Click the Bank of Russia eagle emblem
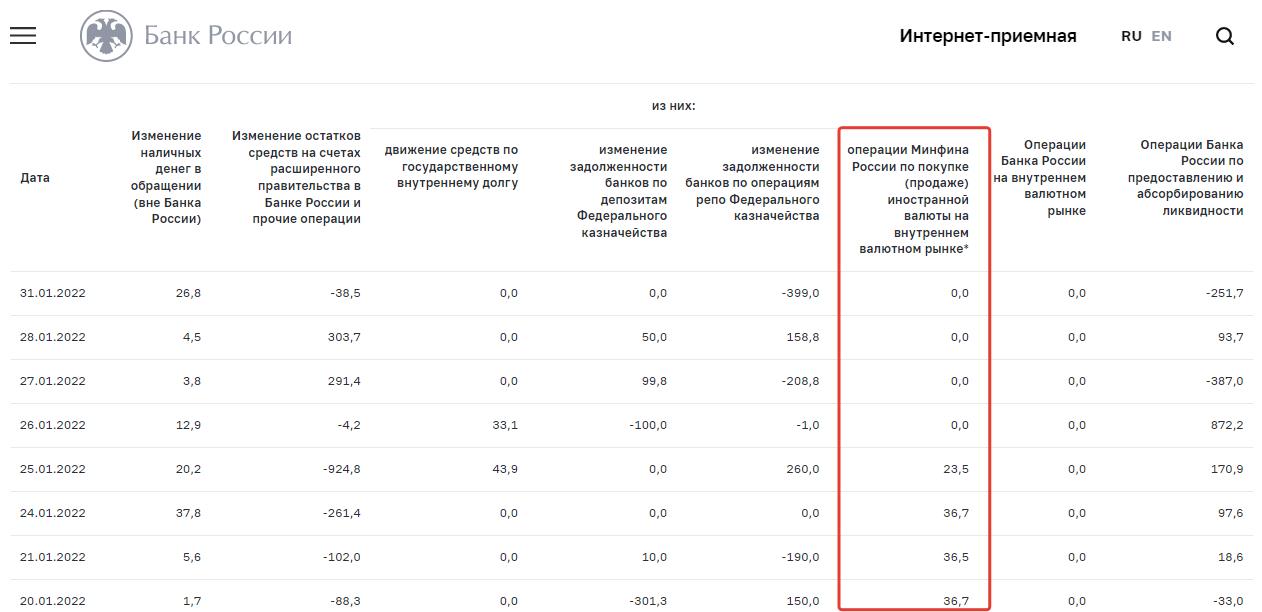This screenshot has width=1262, height=612. click(x=105, y=37)
